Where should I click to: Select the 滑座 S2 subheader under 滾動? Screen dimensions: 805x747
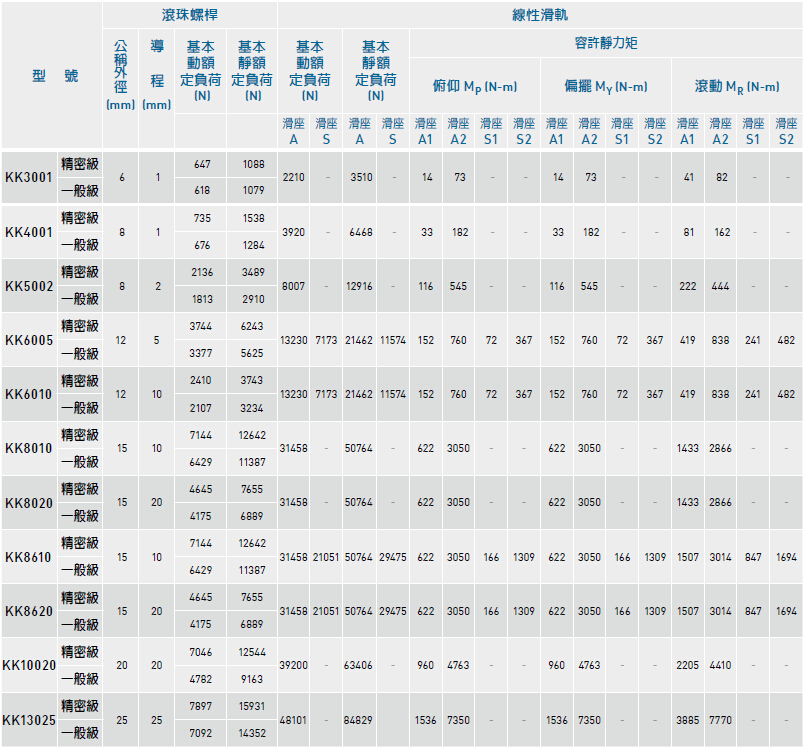pyautogui.click(x=786, y=127)
